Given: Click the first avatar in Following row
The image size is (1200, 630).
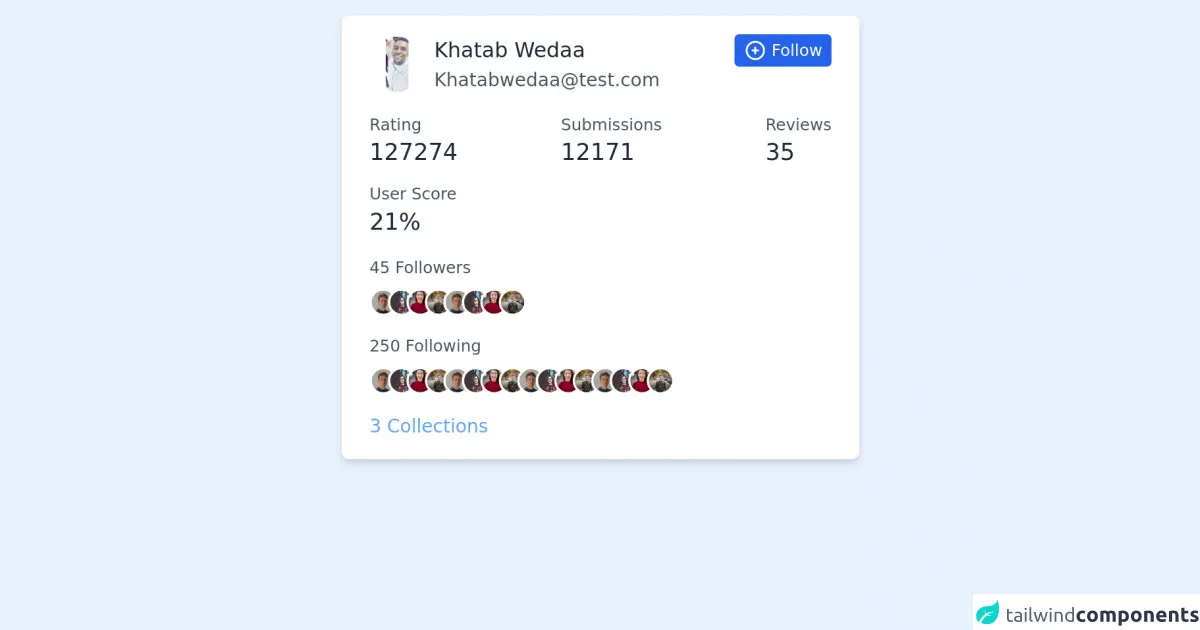Looking at the screenshot, I should tap(381, 380).
